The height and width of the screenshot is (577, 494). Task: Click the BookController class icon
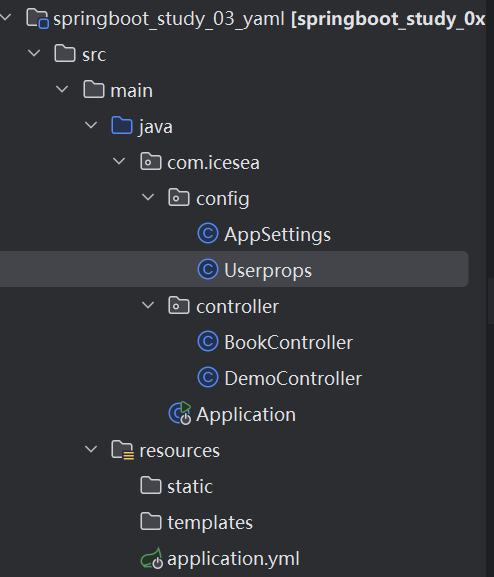(208, 341)
